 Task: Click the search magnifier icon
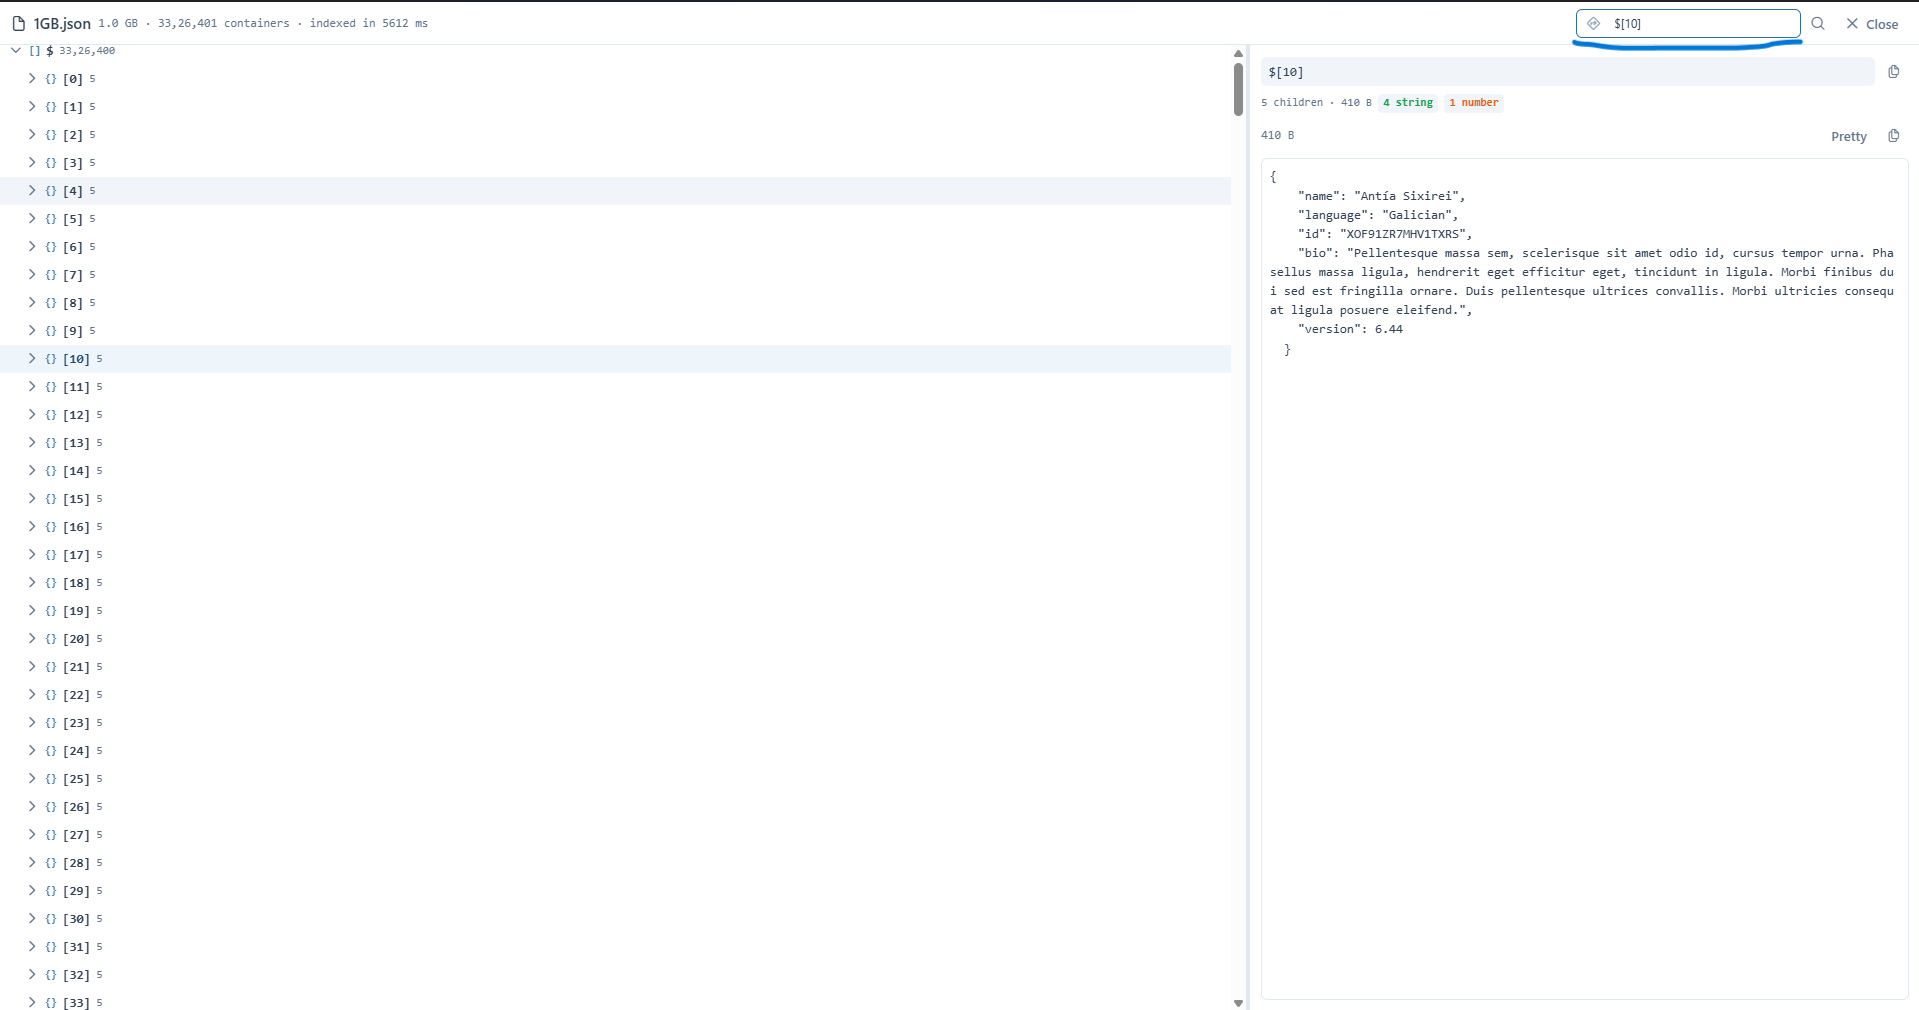(1818, 23)
